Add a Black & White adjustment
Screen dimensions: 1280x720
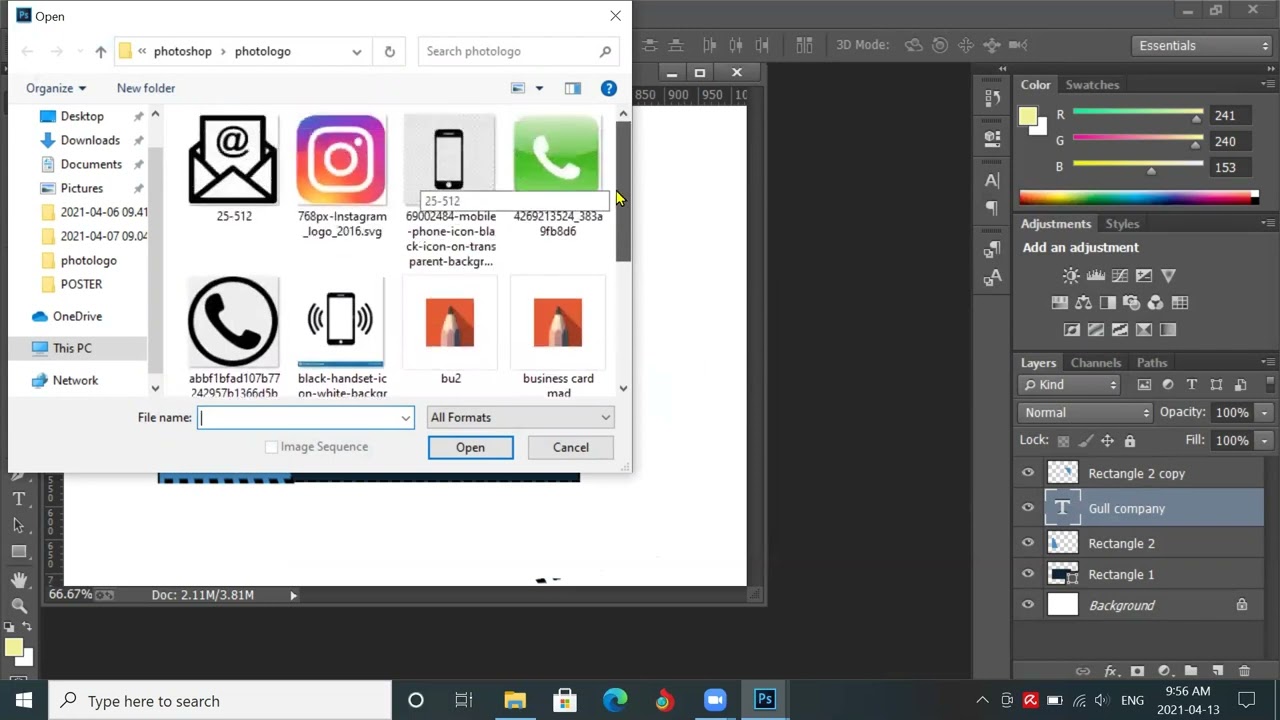pos(1108,303)
